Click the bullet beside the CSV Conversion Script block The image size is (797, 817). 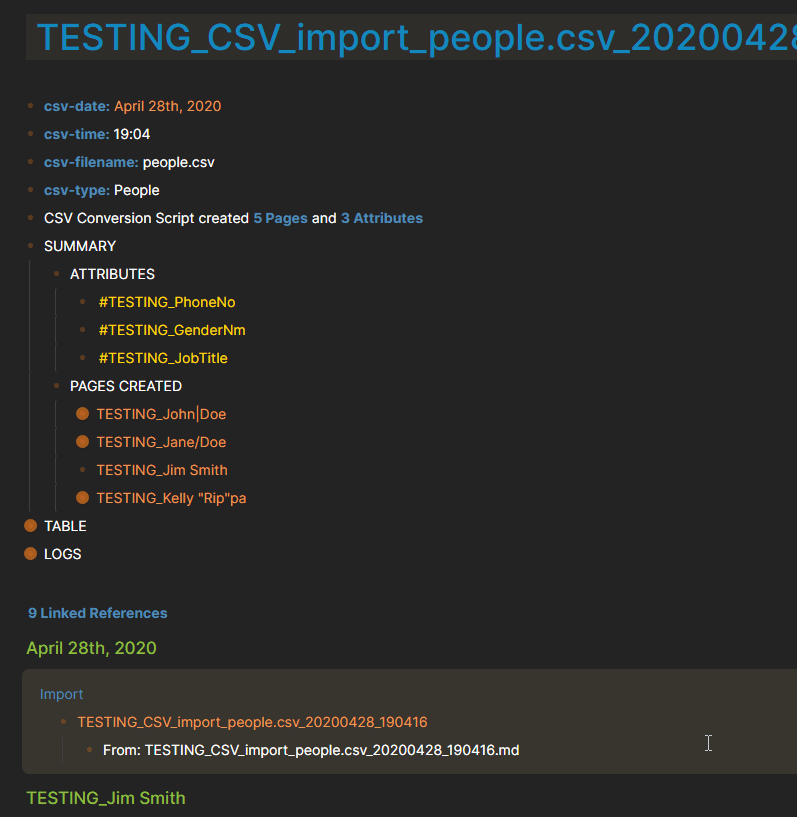pos(31,218)
